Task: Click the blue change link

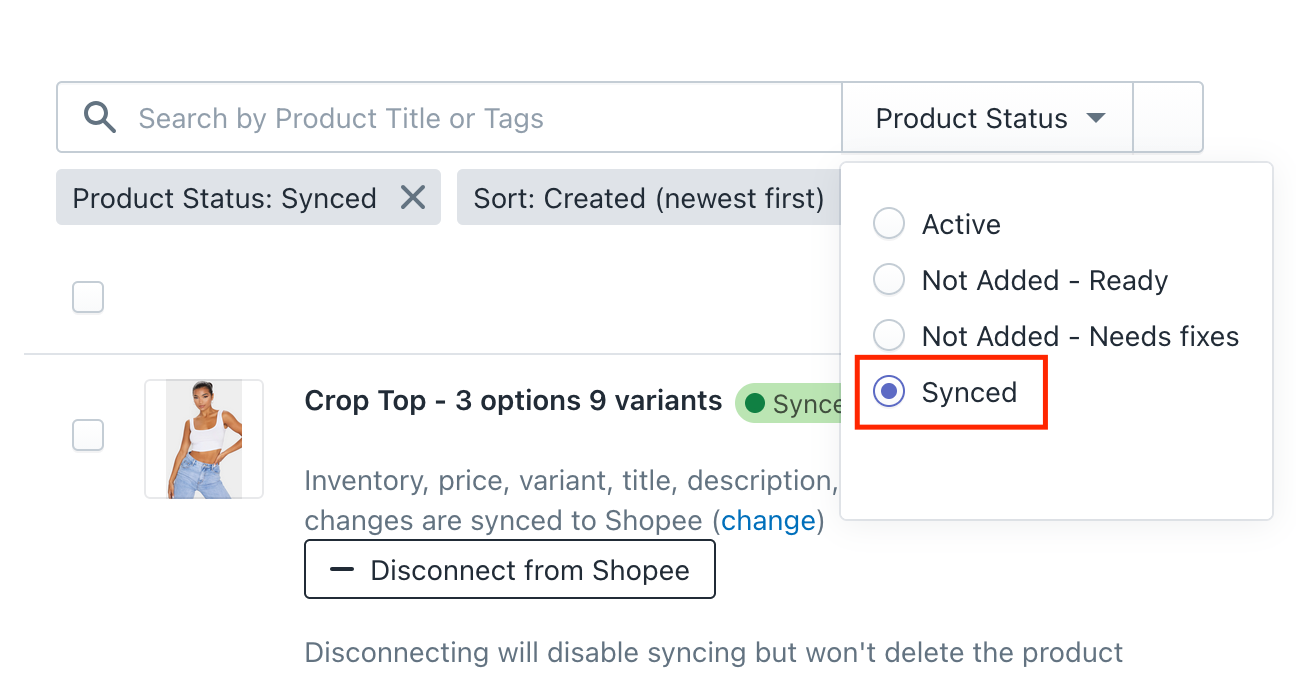Action: pos(768,521)
